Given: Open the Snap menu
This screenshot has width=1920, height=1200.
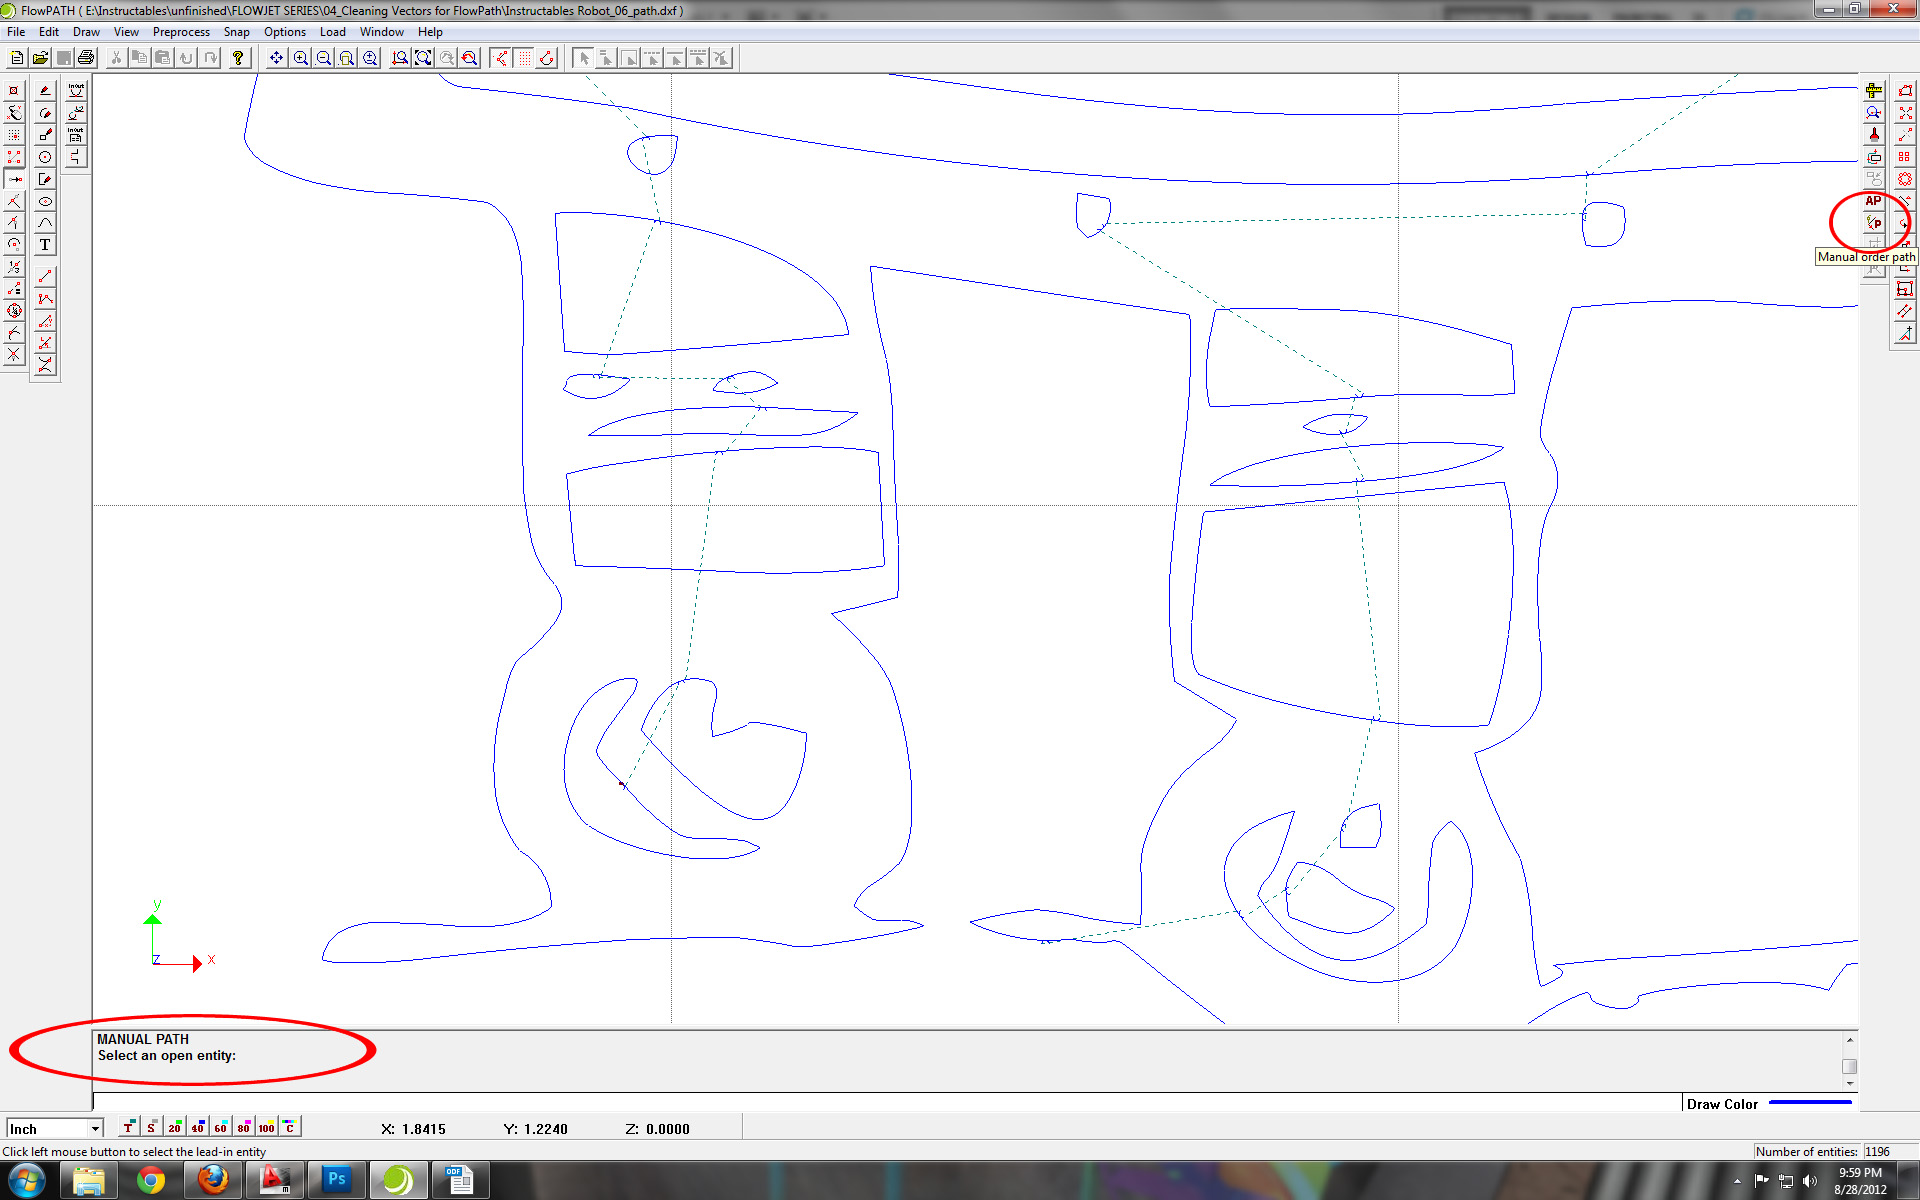Looking at the screenshot, I should pyautogui.click(x=236, y=32).
